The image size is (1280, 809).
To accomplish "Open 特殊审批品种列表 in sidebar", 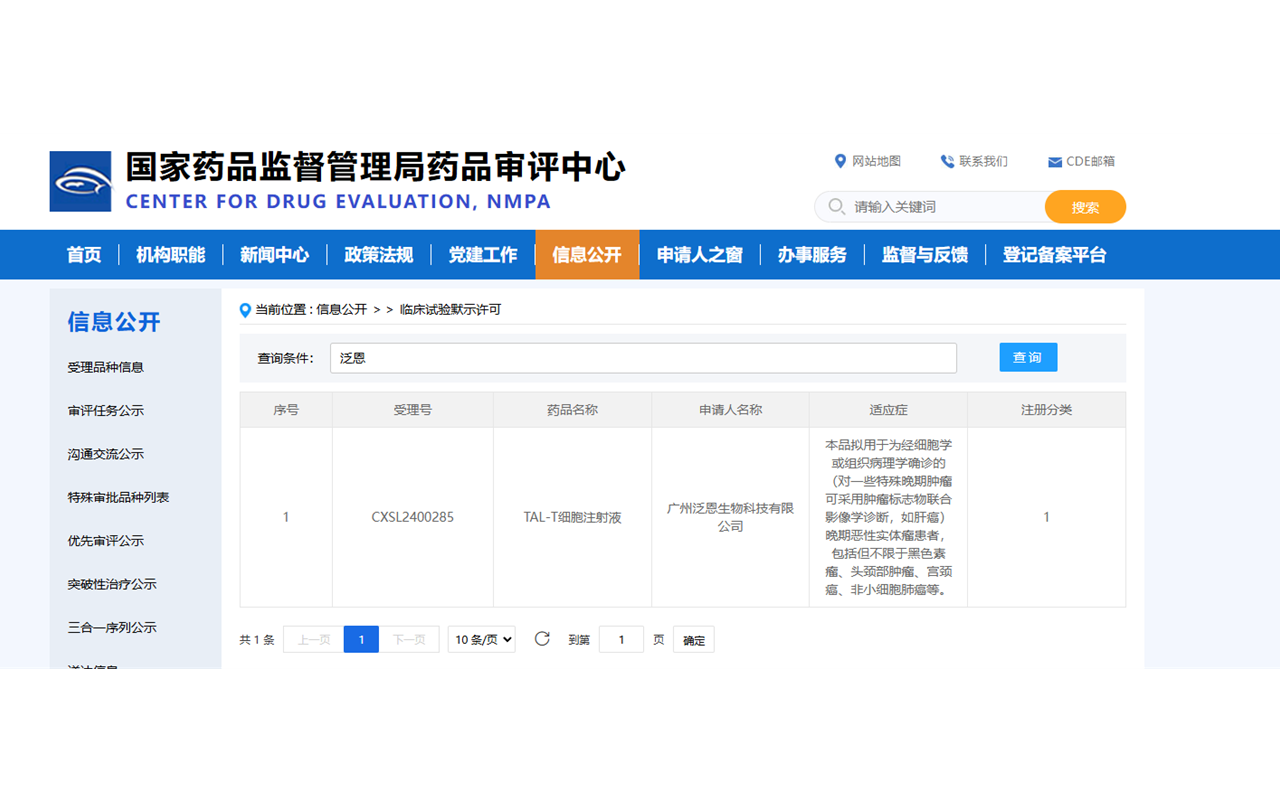I will coord(119,497).
